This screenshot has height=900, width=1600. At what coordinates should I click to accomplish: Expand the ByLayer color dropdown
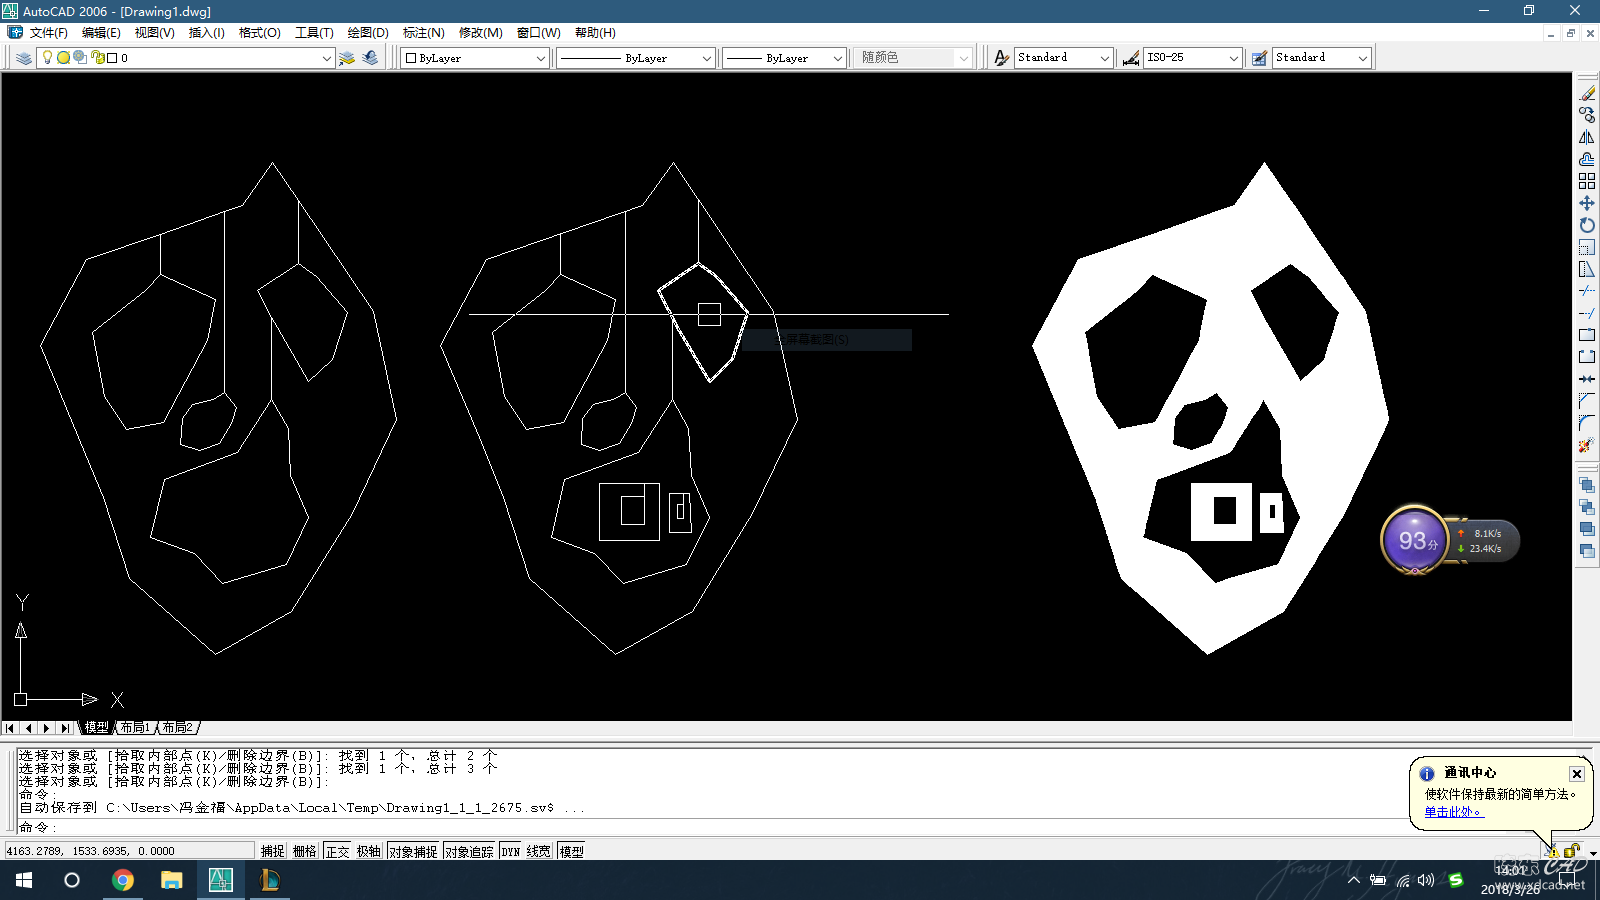coord(541,58)
